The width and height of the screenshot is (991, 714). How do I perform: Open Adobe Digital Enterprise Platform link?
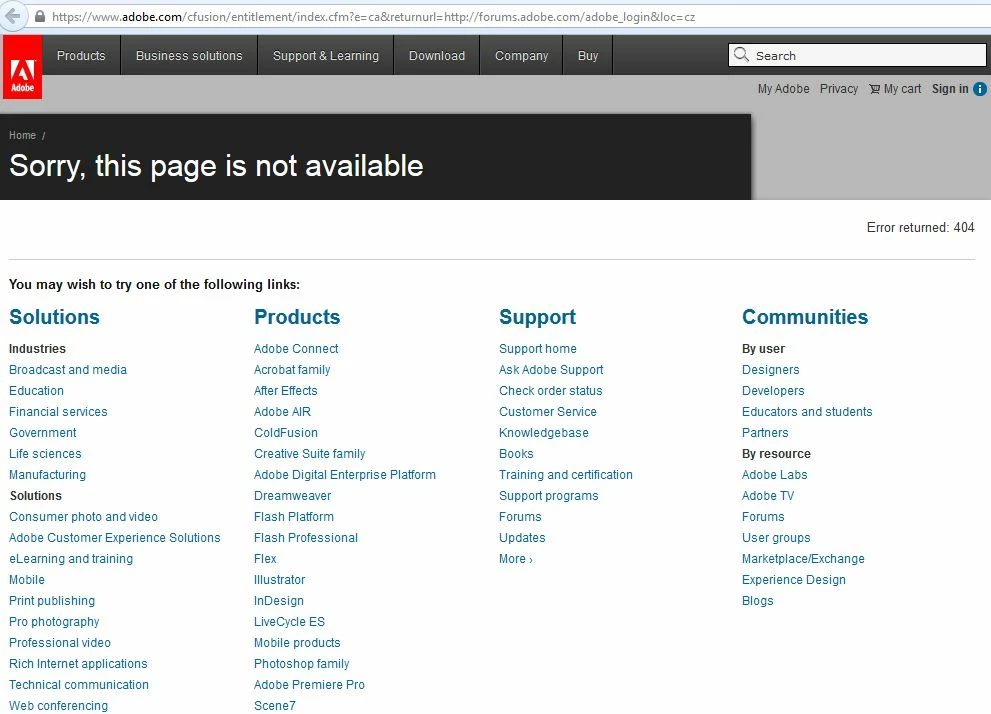(x=344, y=475)
